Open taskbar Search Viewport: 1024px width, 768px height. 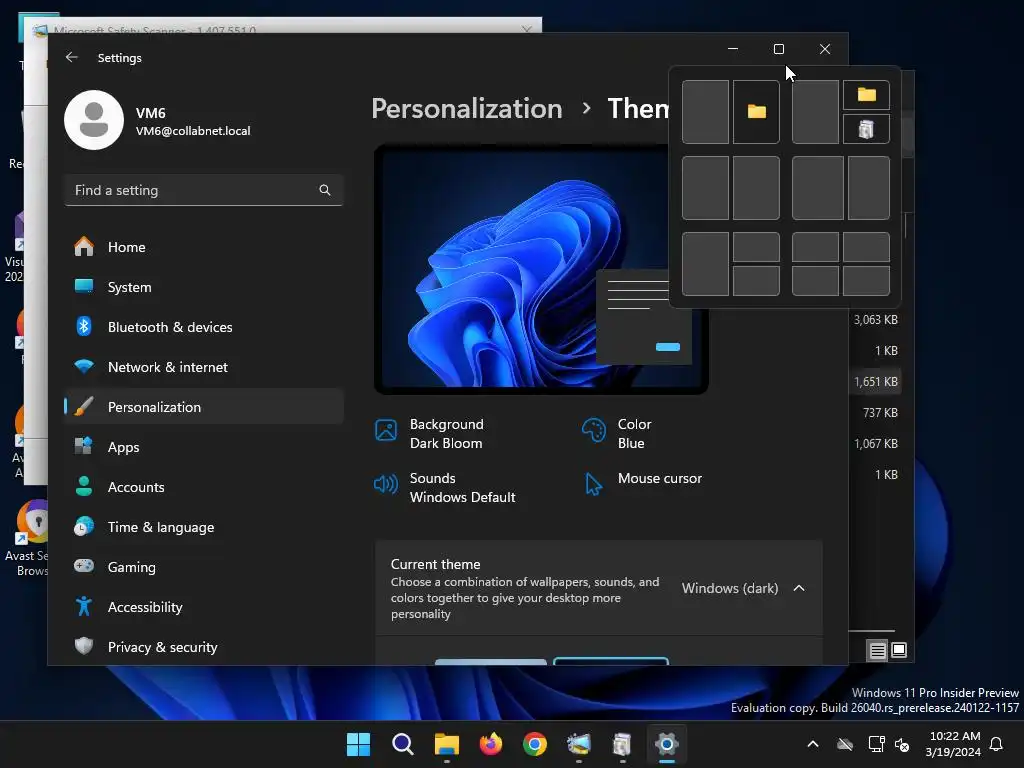click(x=402, y=744)
